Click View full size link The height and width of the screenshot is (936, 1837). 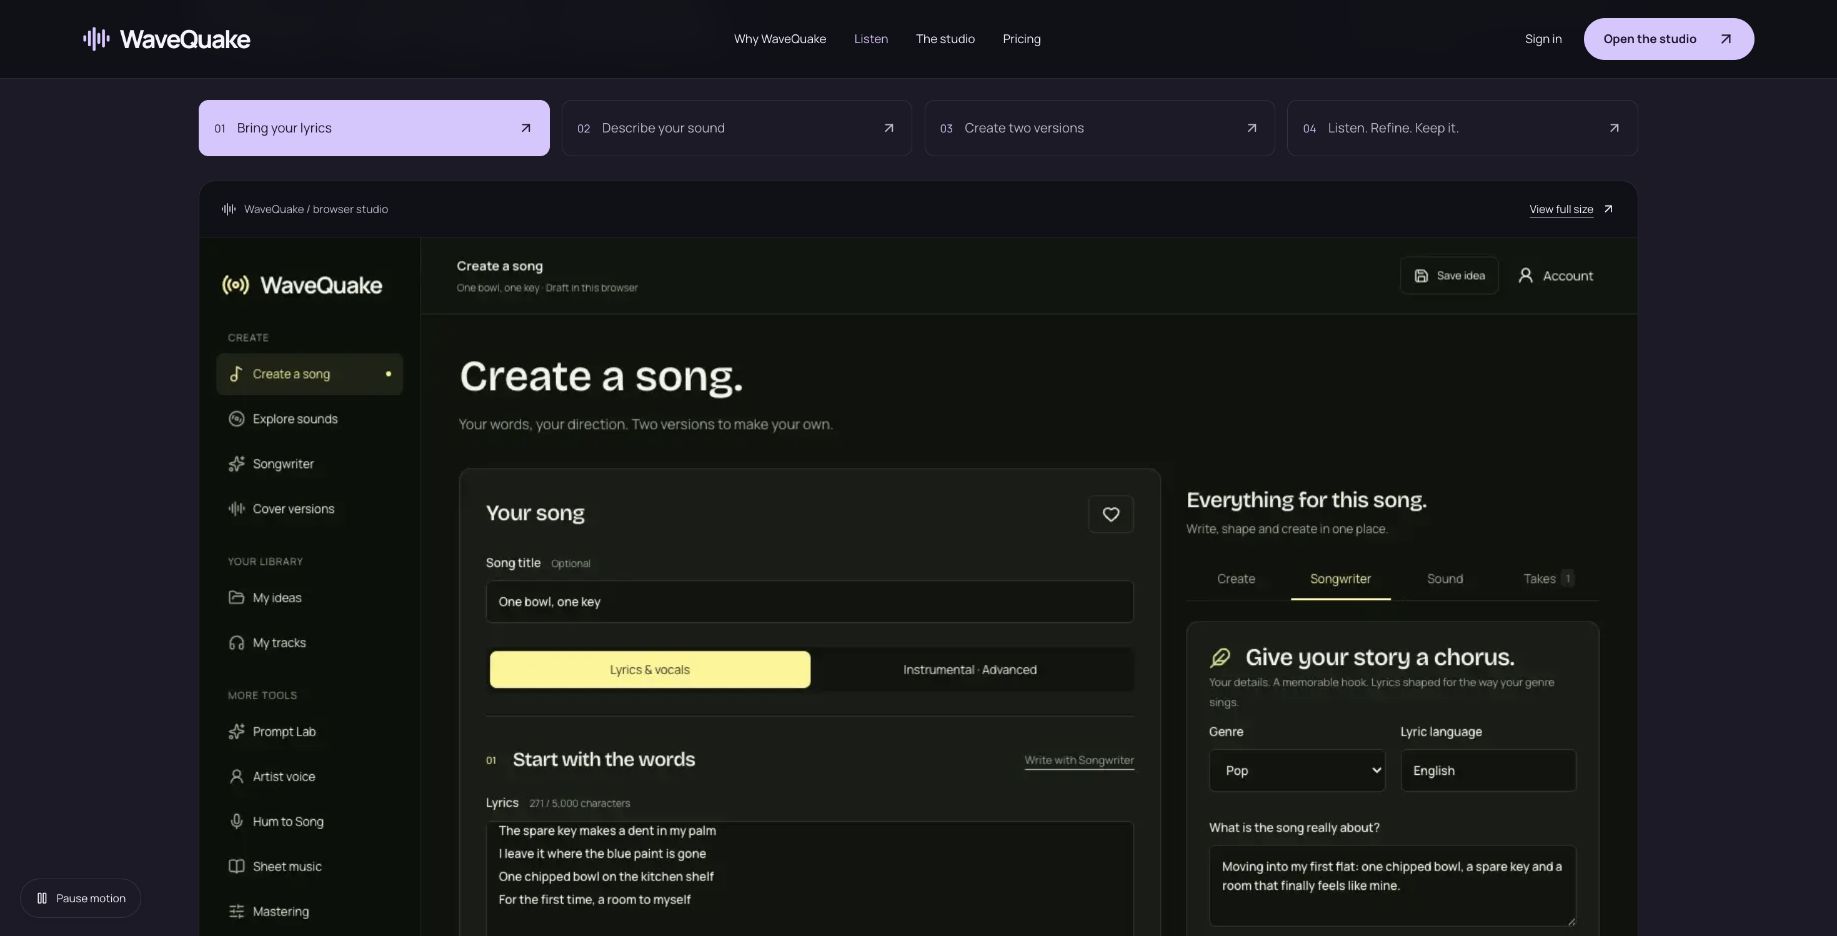coord(1570,209)
